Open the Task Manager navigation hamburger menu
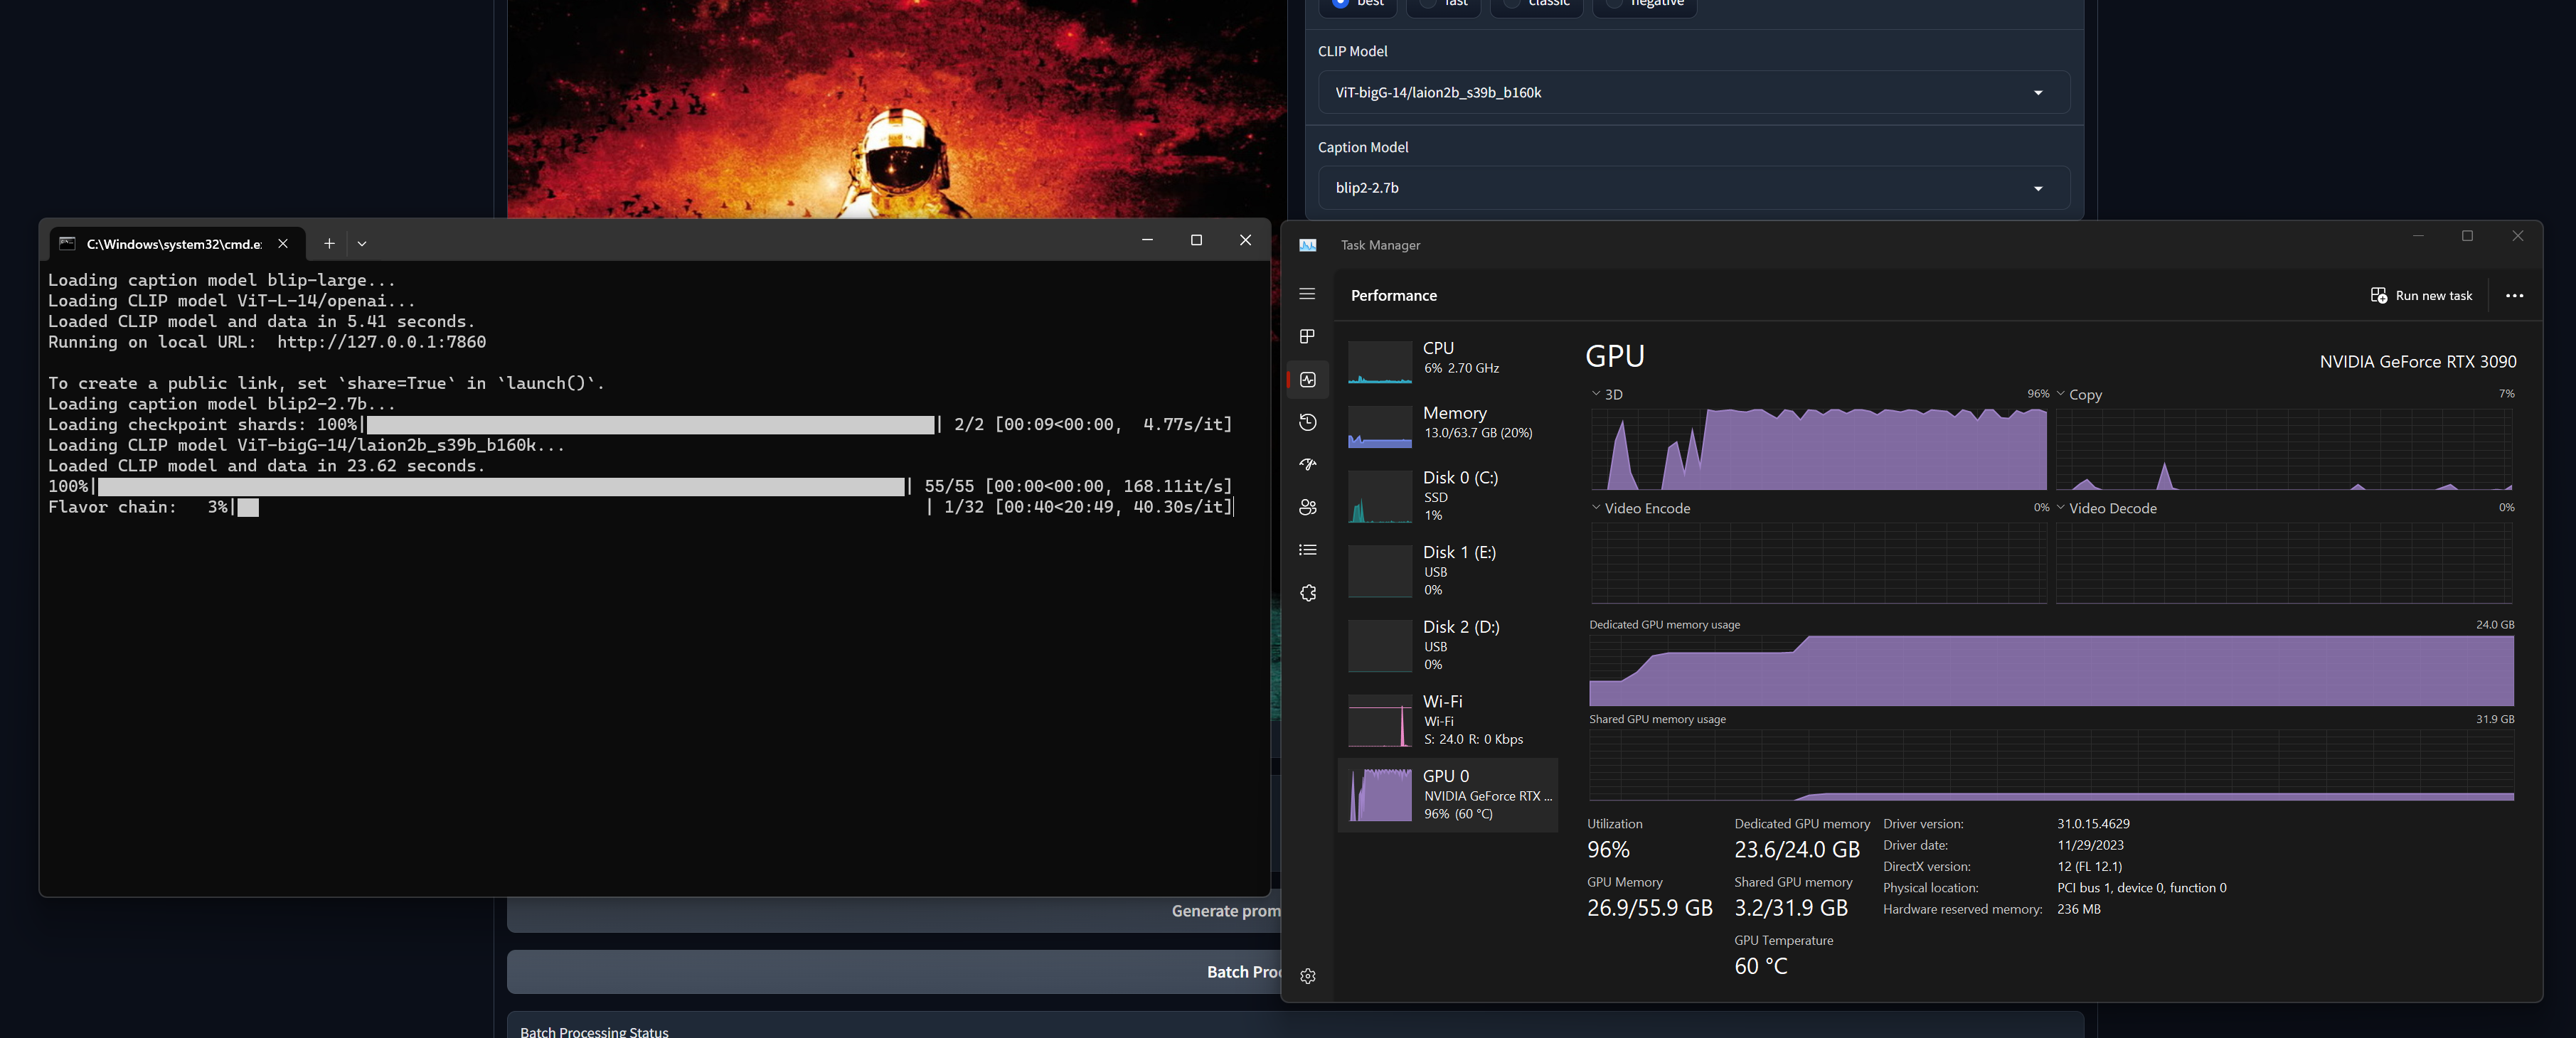 [x=1307, y=294]
